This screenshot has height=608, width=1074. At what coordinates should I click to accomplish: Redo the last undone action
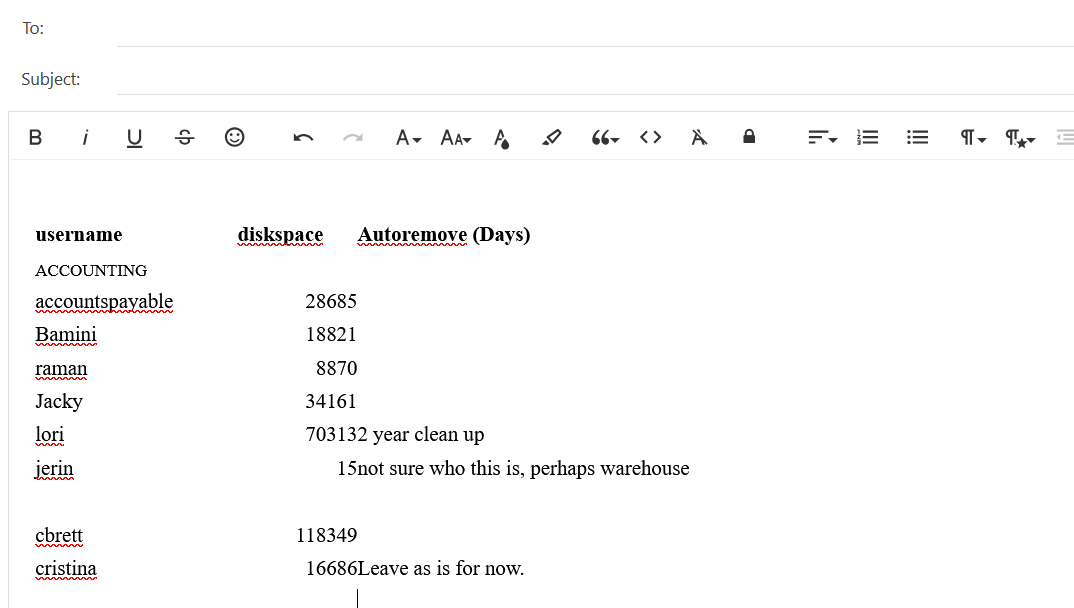tap(353, 137)
